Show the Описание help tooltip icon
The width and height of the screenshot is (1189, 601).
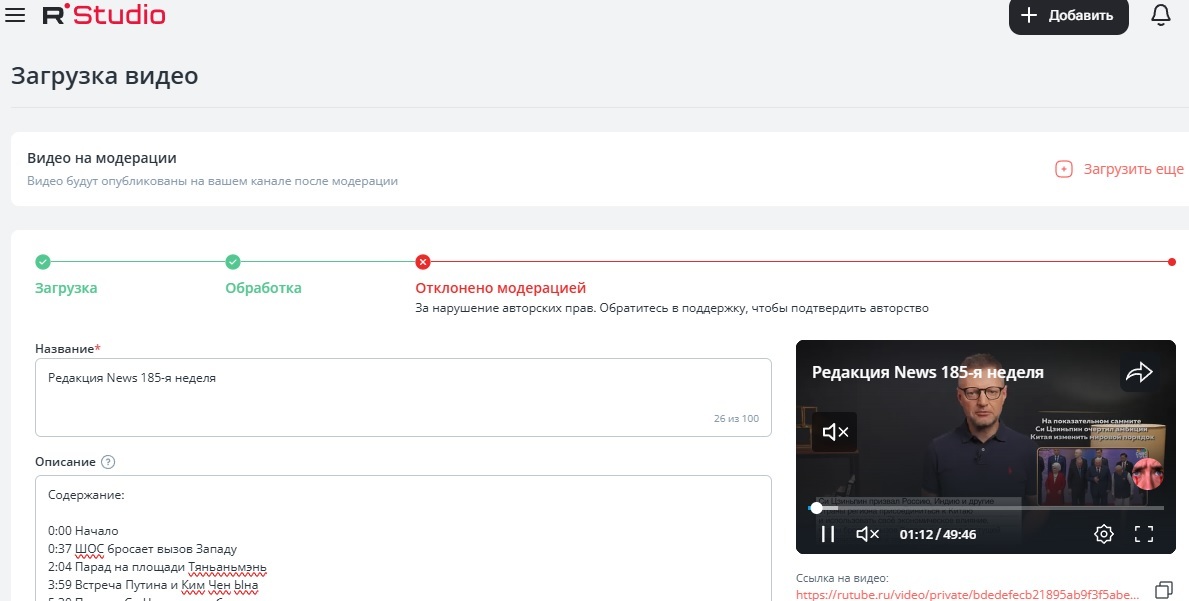click(108, 462)
